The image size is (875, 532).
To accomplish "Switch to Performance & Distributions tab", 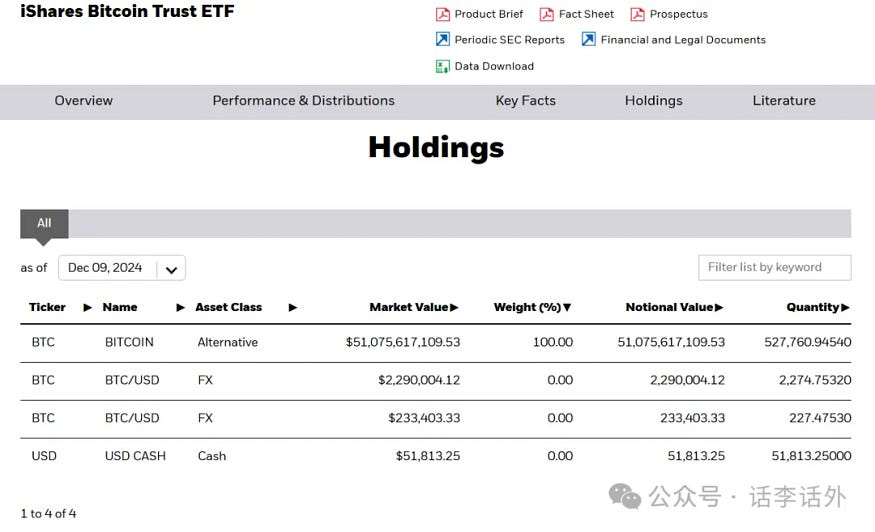I will [303, 101].
